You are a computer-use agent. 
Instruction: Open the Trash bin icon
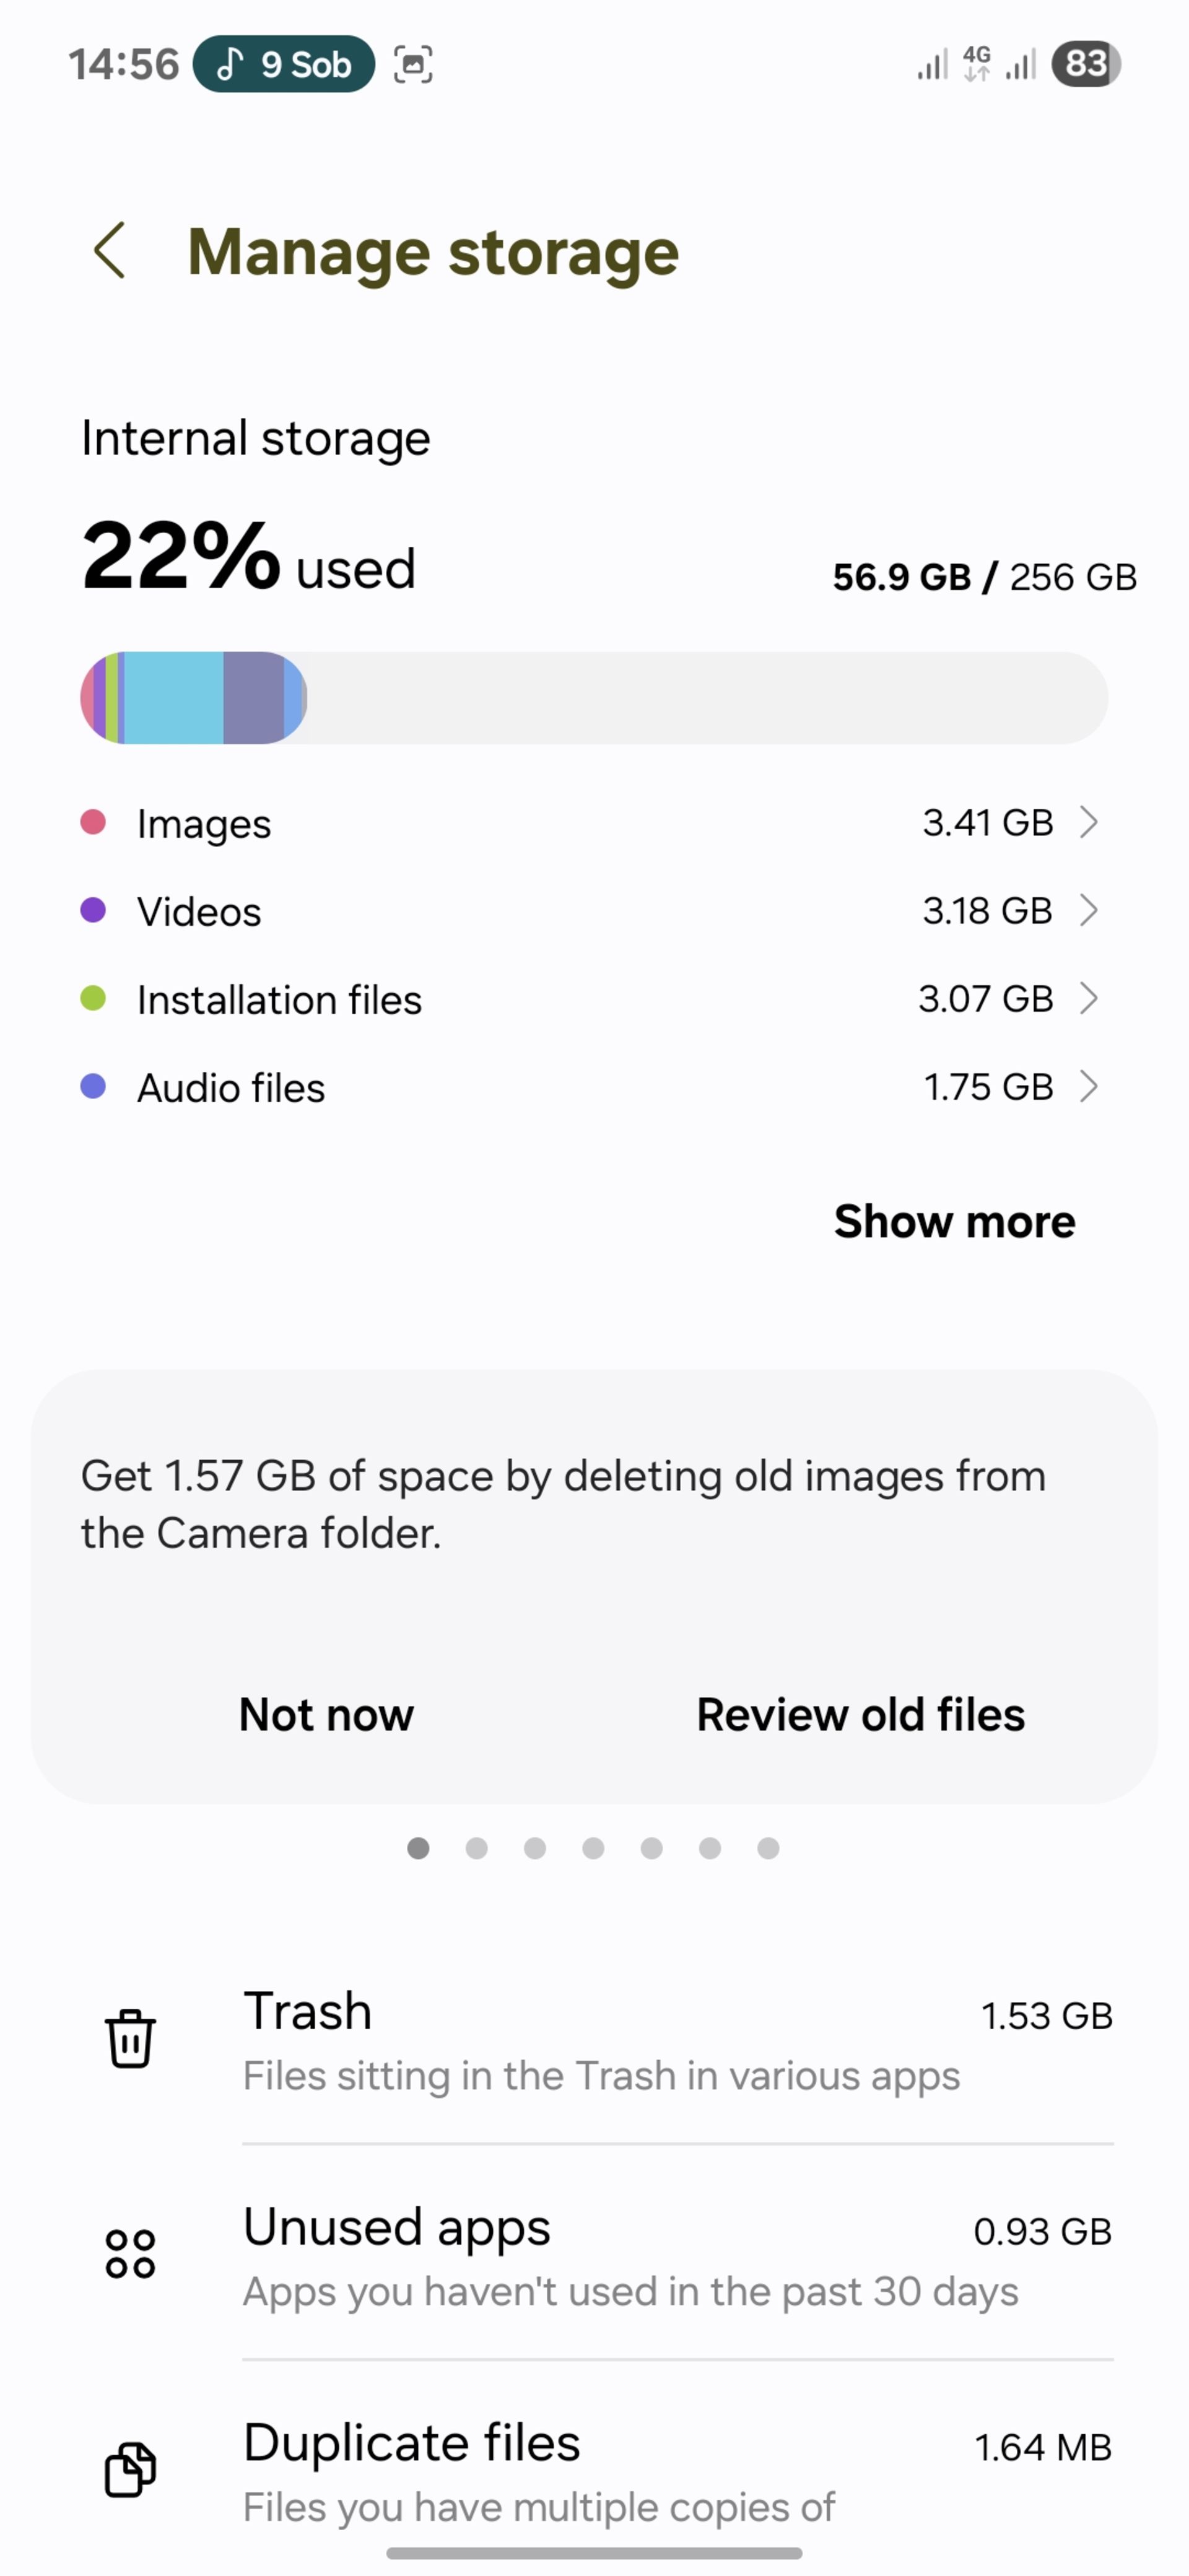(130, 2038)
